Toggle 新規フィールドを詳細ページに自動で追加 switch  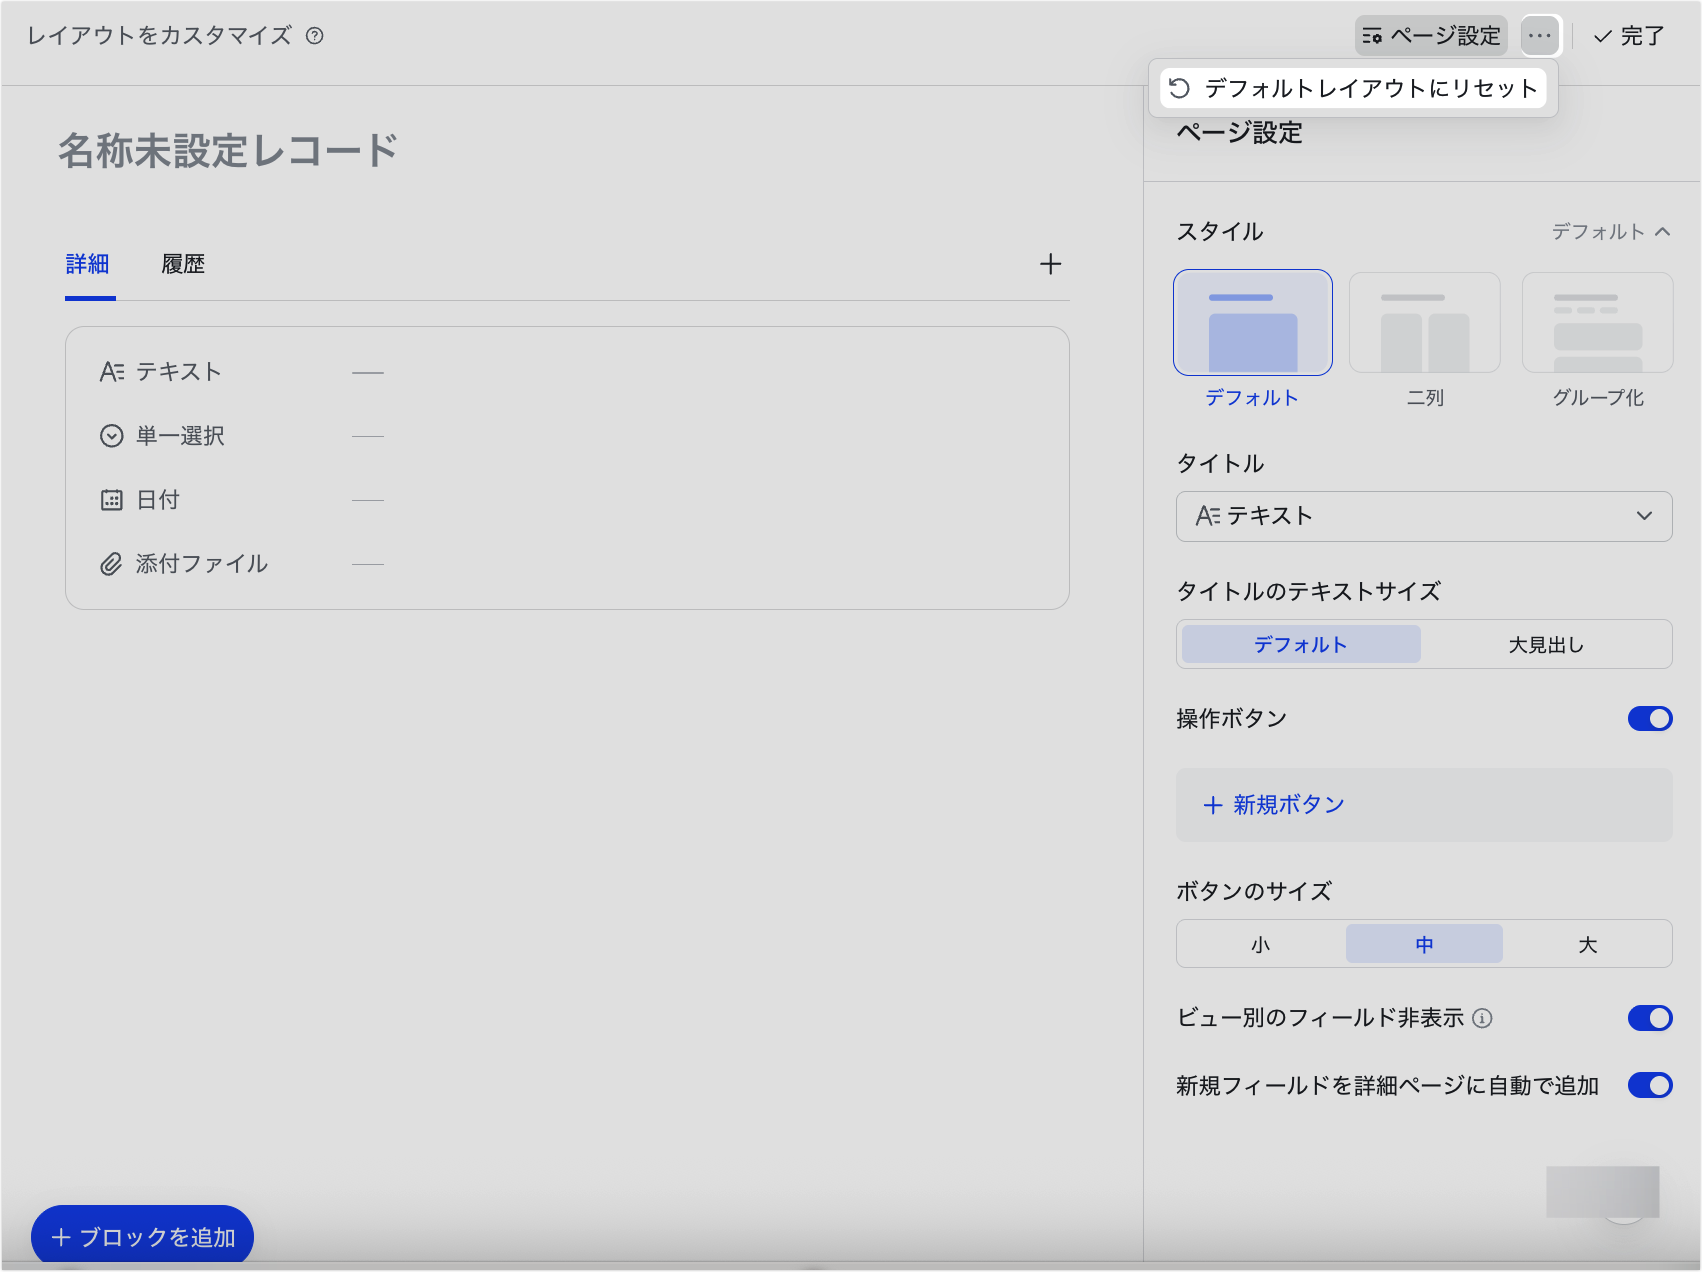pos(1650,1085)
